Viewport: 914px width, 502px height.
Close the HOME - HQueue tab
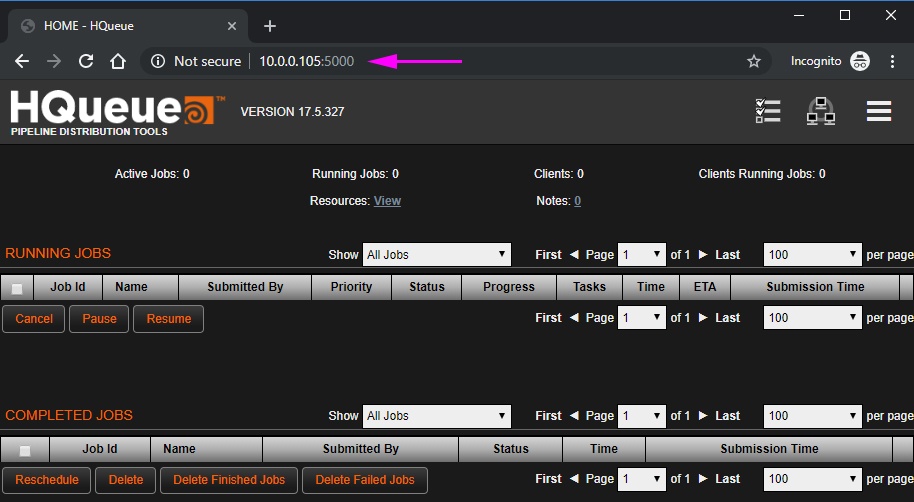click(x=232, y=26)
